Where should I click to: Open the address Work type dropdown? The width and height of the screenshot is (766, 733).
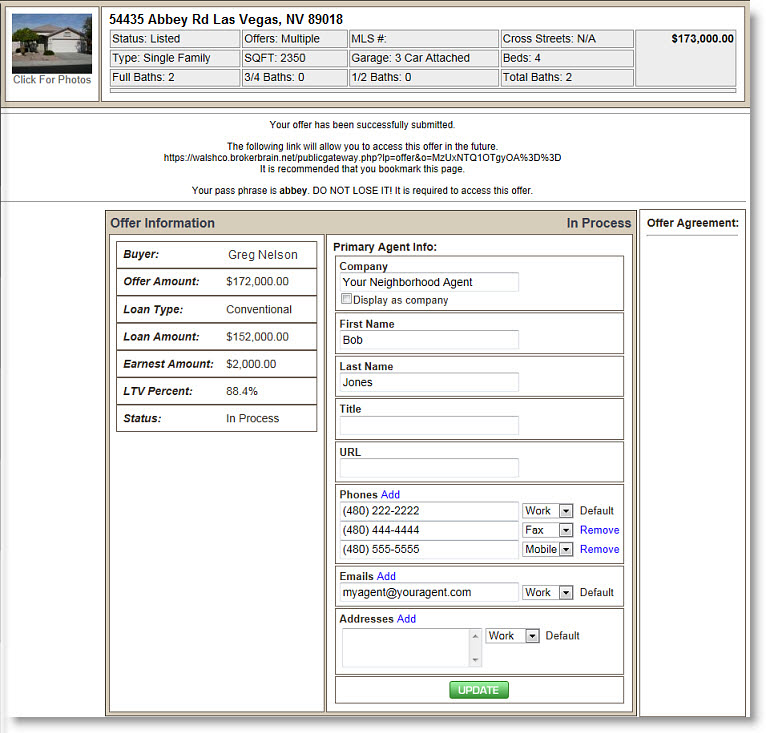[x=512, y=636]
